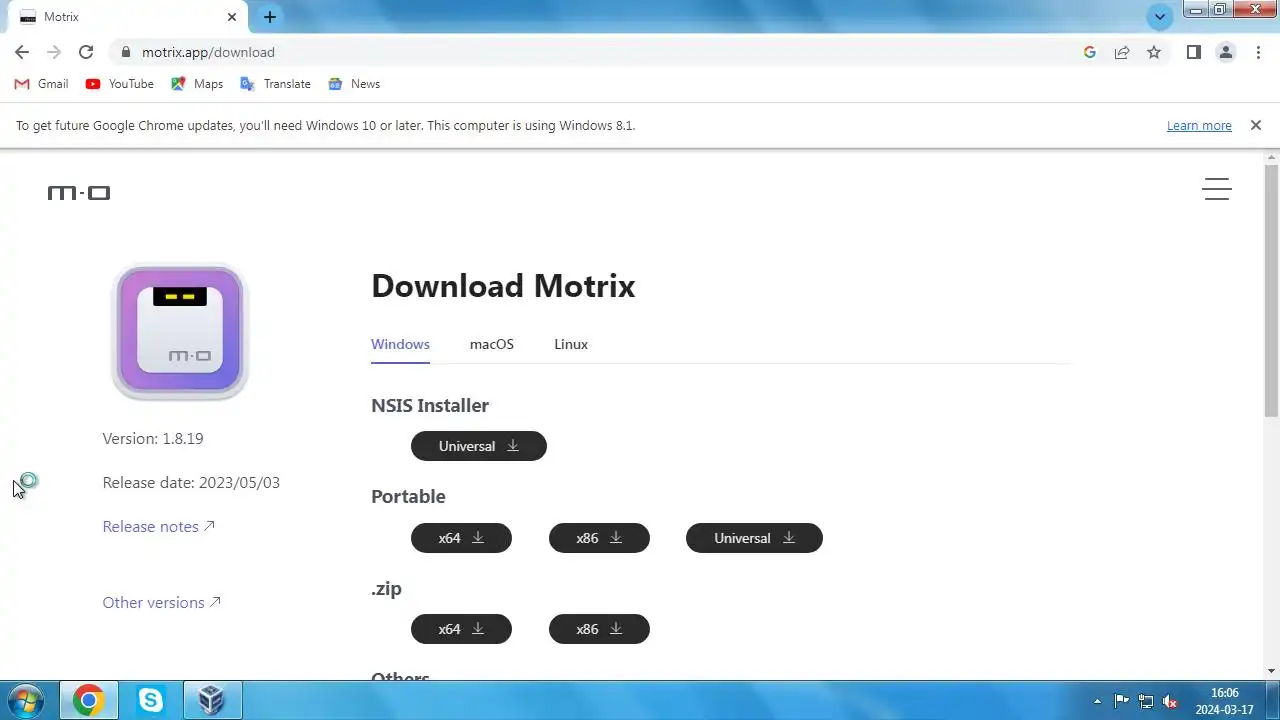
Task: Click the Google icon in address bar
Action: 1090,52
